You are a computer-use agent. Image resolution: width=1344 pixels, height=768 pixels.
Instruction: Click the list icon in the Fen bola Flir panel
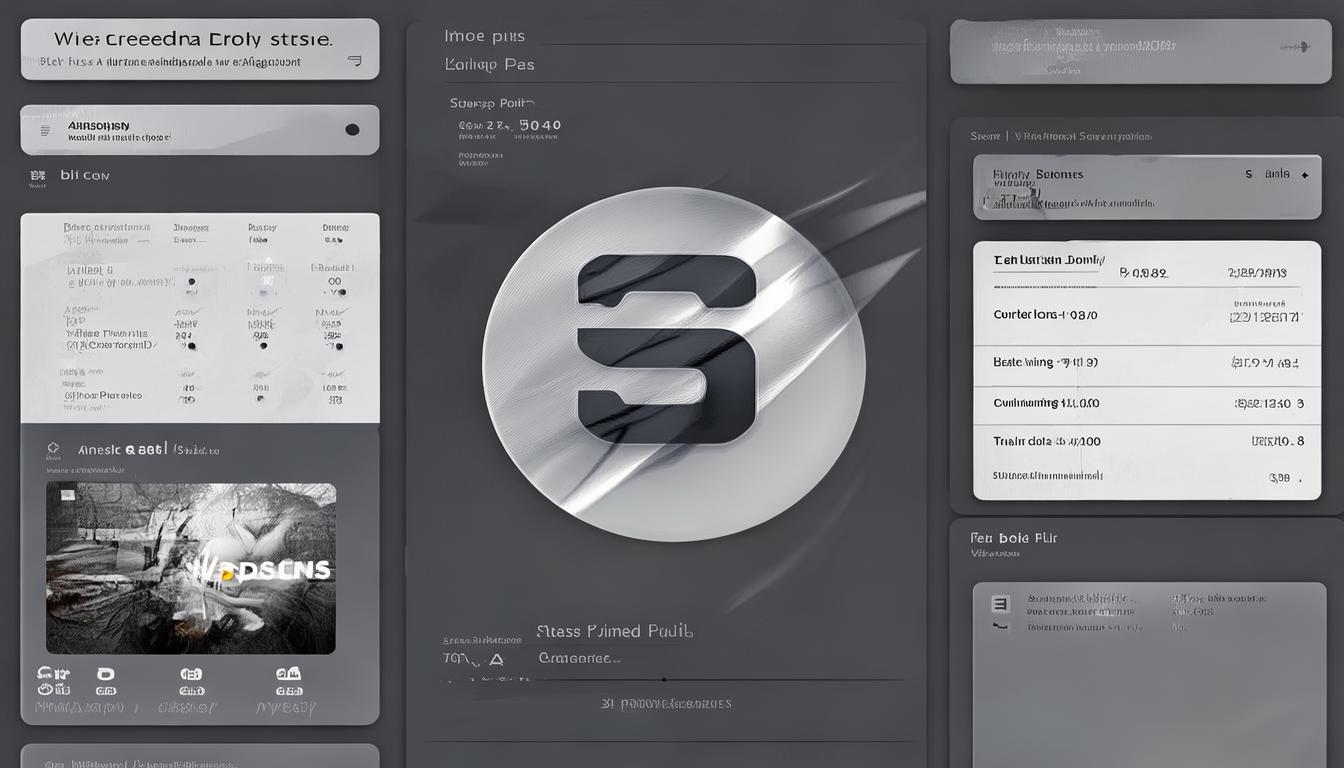pos(999,603)
